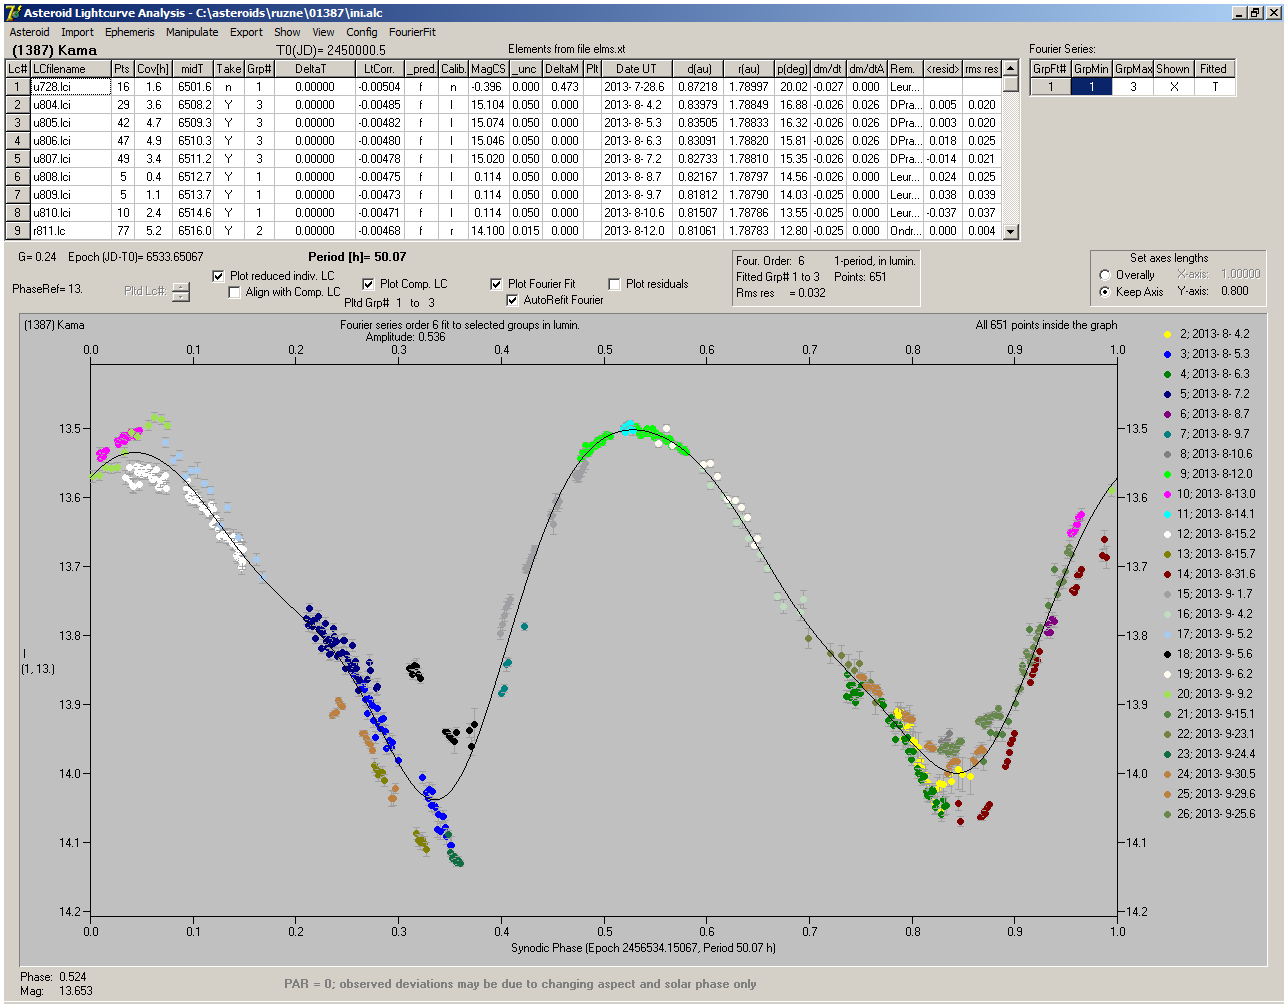The width and height of the screenshot is (1288, 1004).
Task: Click the Date UT column header
Action: [636, 69]
